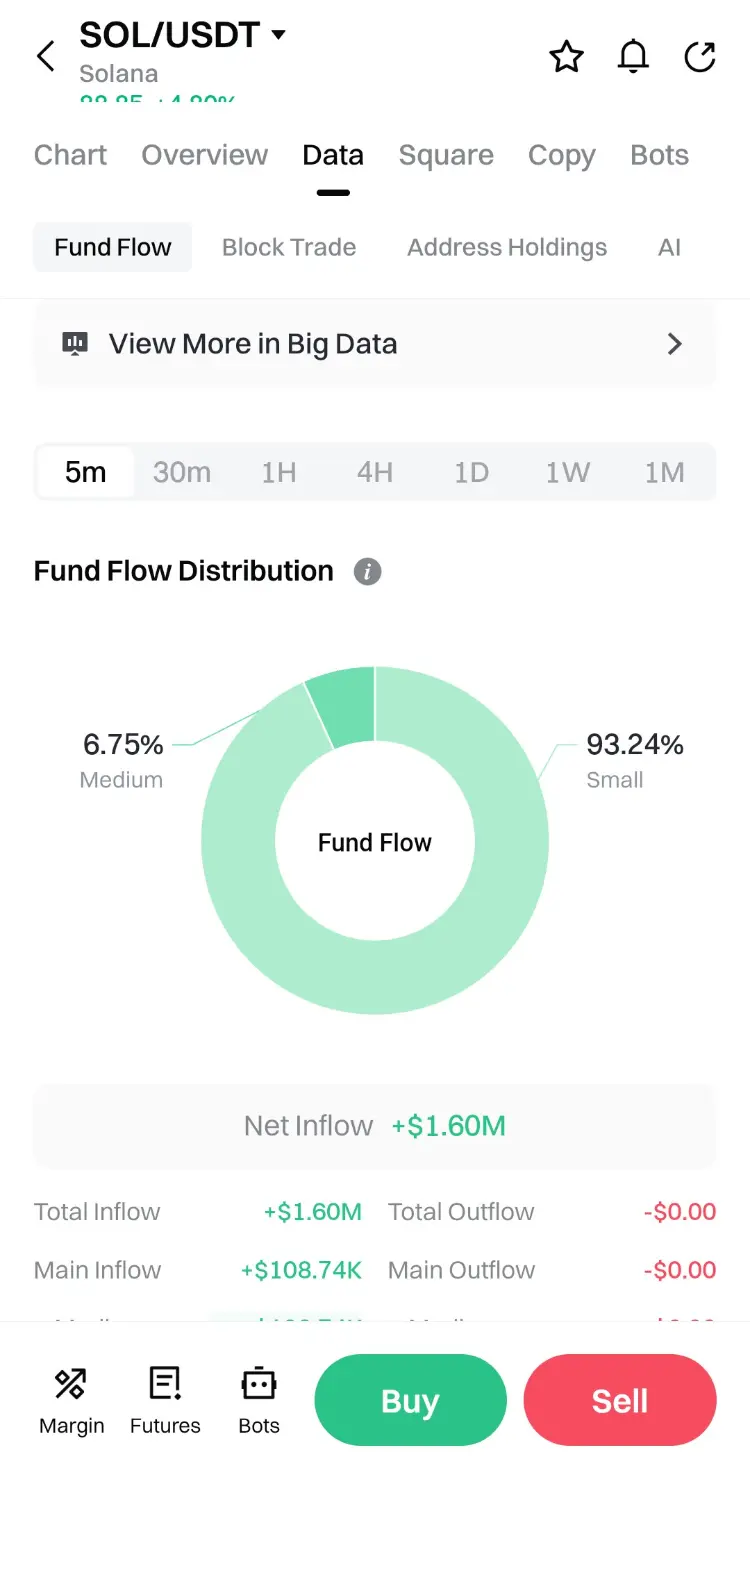This screenshot has width=750, height=1580.
Task: Select the 1W timeframe option
Action: point(567,472)
